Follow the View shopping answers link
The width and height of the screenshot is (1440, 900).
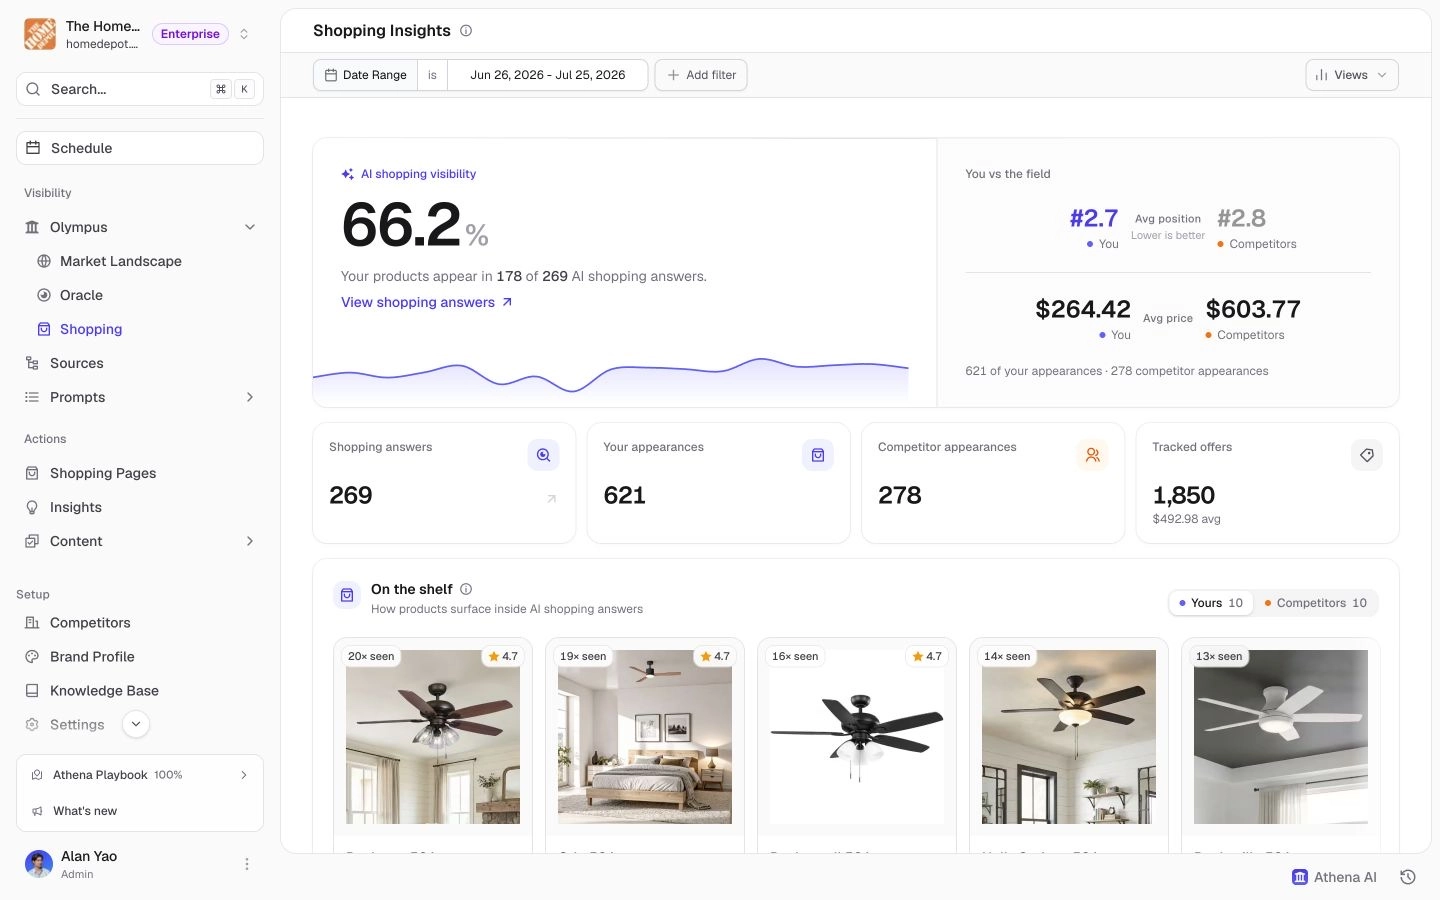[x=427, y=302]
